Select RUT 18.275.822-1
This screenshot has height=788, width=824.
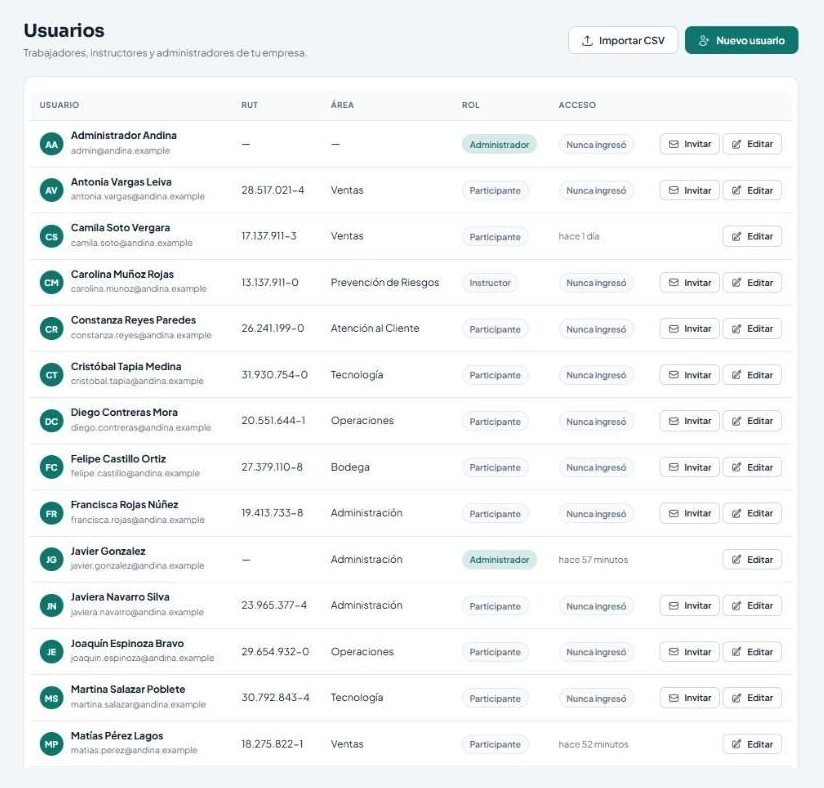(x=272, y=744)
